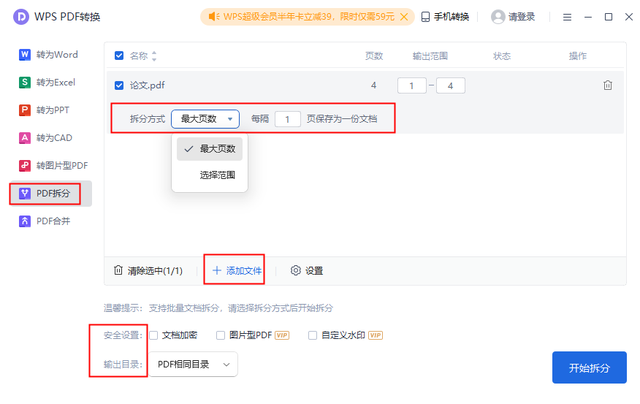Dismiss the WPS超级会员 promo banner

pos(404,17)
